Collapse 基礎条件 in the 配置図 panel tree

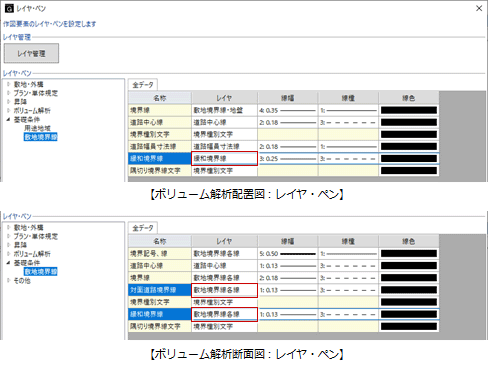(x=9, y=119)
